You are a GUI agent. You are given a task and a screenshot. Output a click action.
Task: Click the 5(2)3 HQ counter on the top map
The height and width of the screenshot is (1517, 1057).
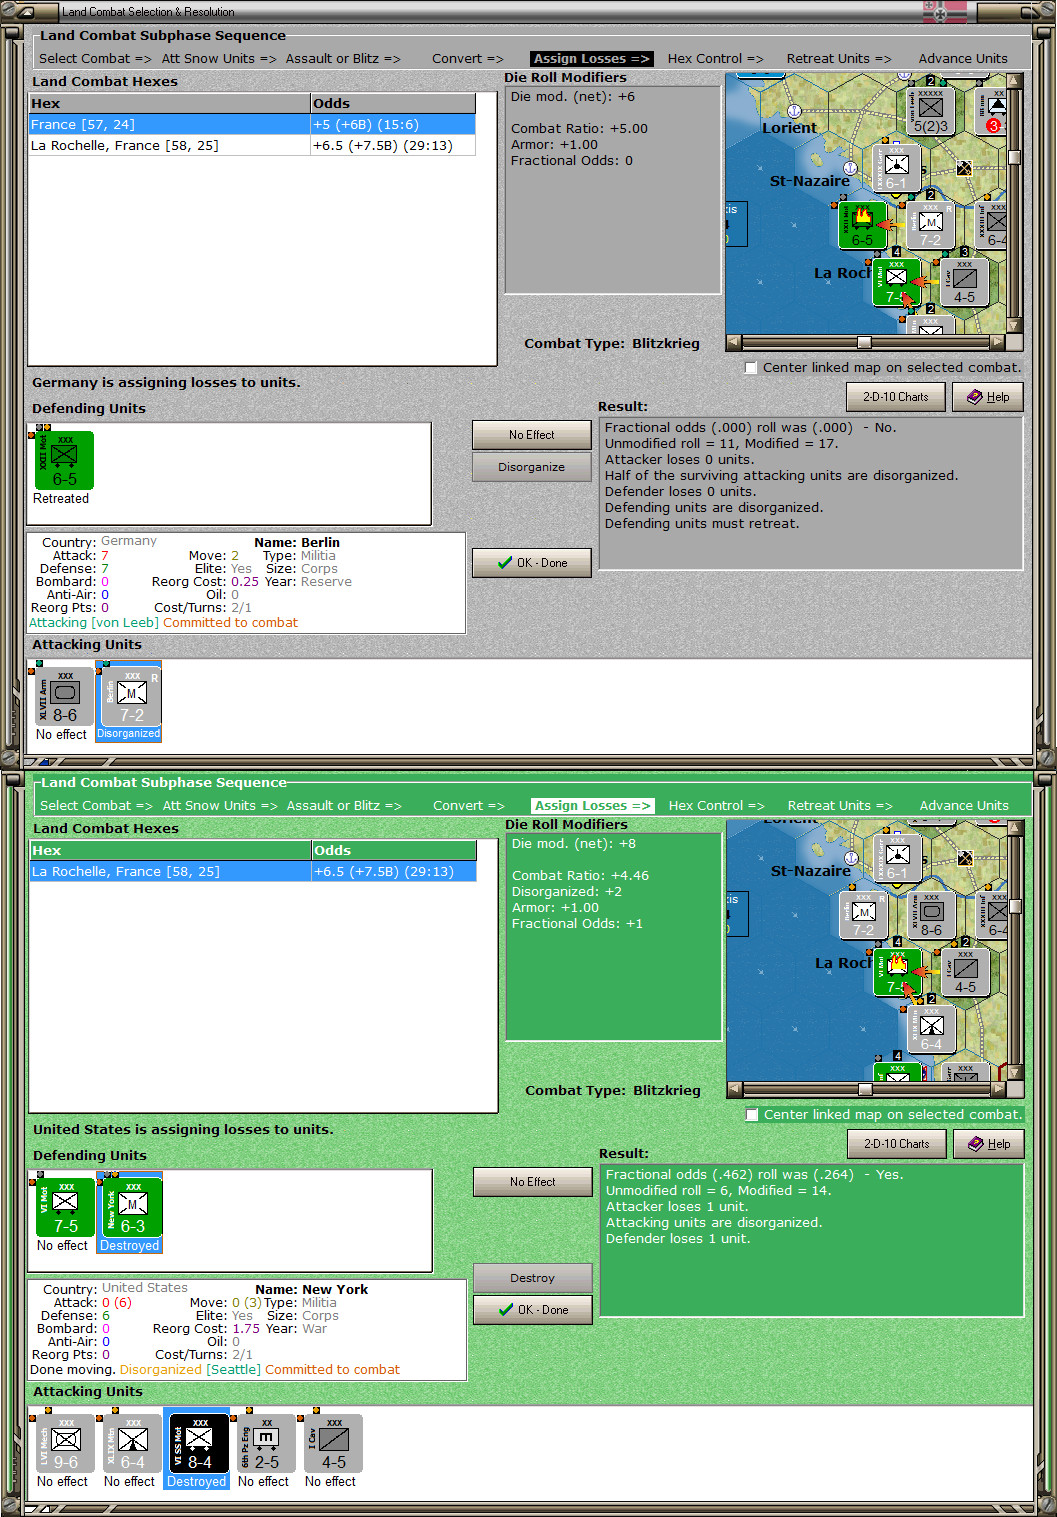pyautogui.click(x=930, y=112)
